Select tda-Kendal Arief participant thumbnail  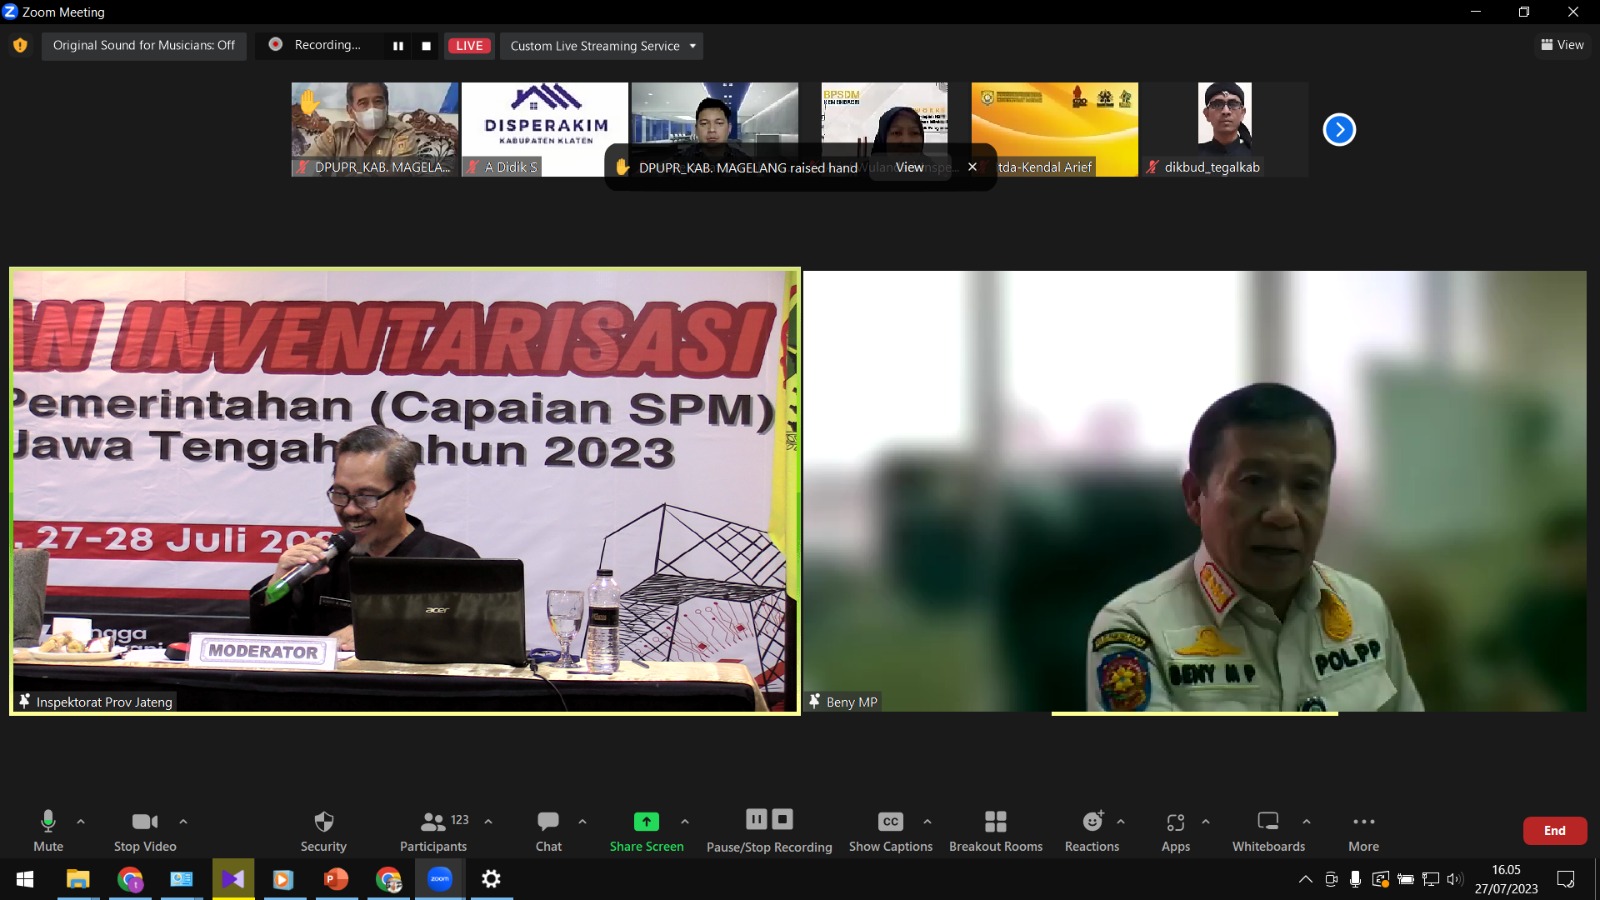tap(1055, 130)
